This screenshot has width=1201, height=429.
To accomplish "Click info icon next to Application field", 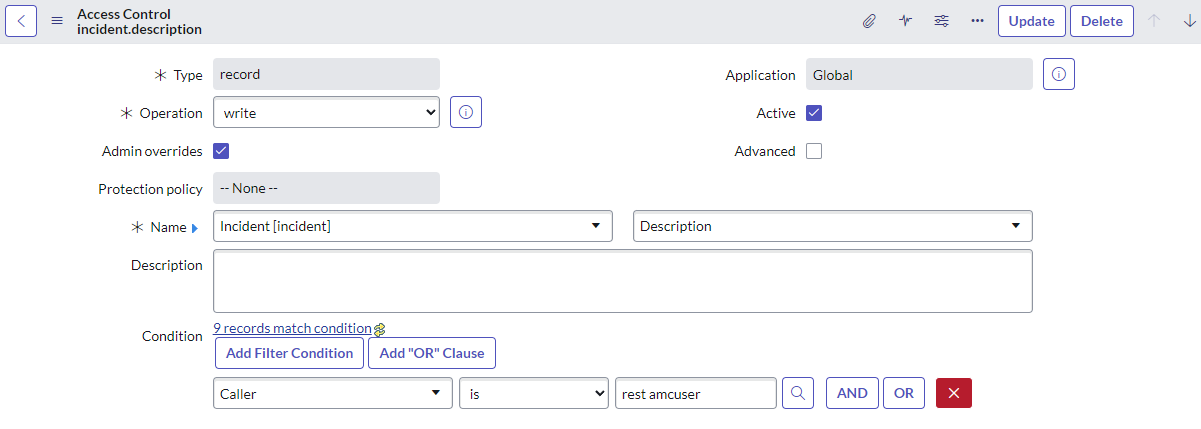I will point(1059,74).
